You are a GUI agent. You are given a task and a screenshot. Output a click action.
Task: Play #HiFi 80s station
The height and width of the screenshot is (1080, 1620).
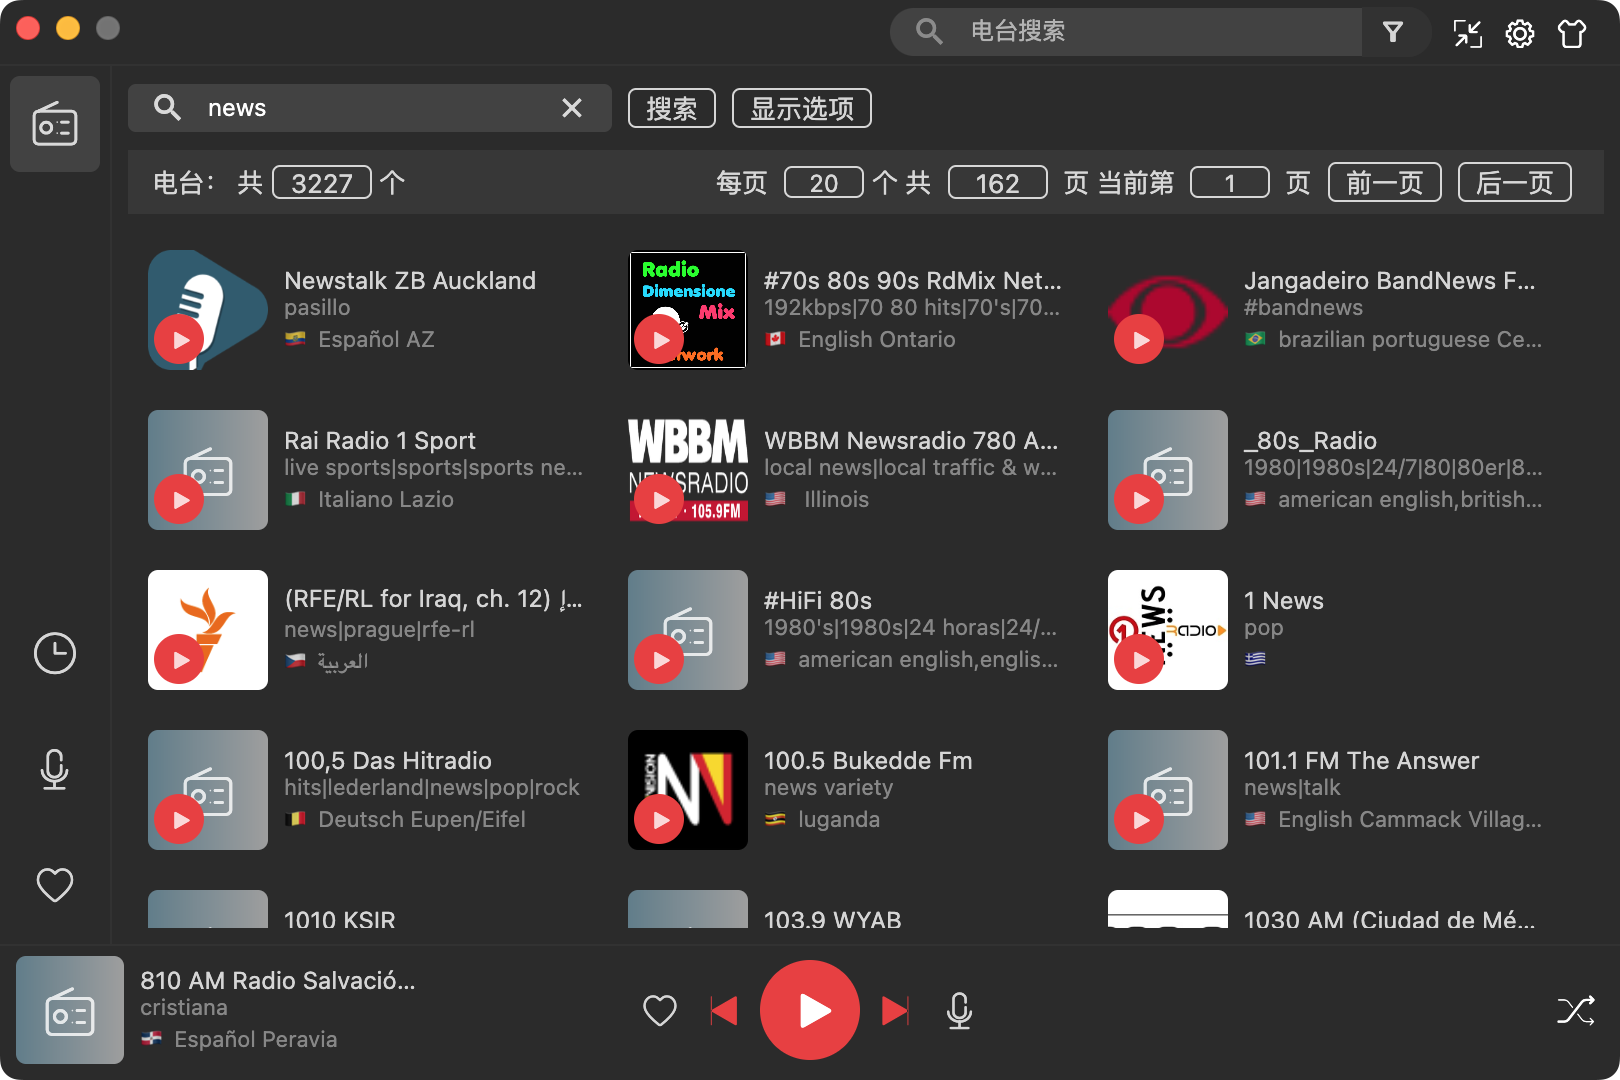click(659, 660)
